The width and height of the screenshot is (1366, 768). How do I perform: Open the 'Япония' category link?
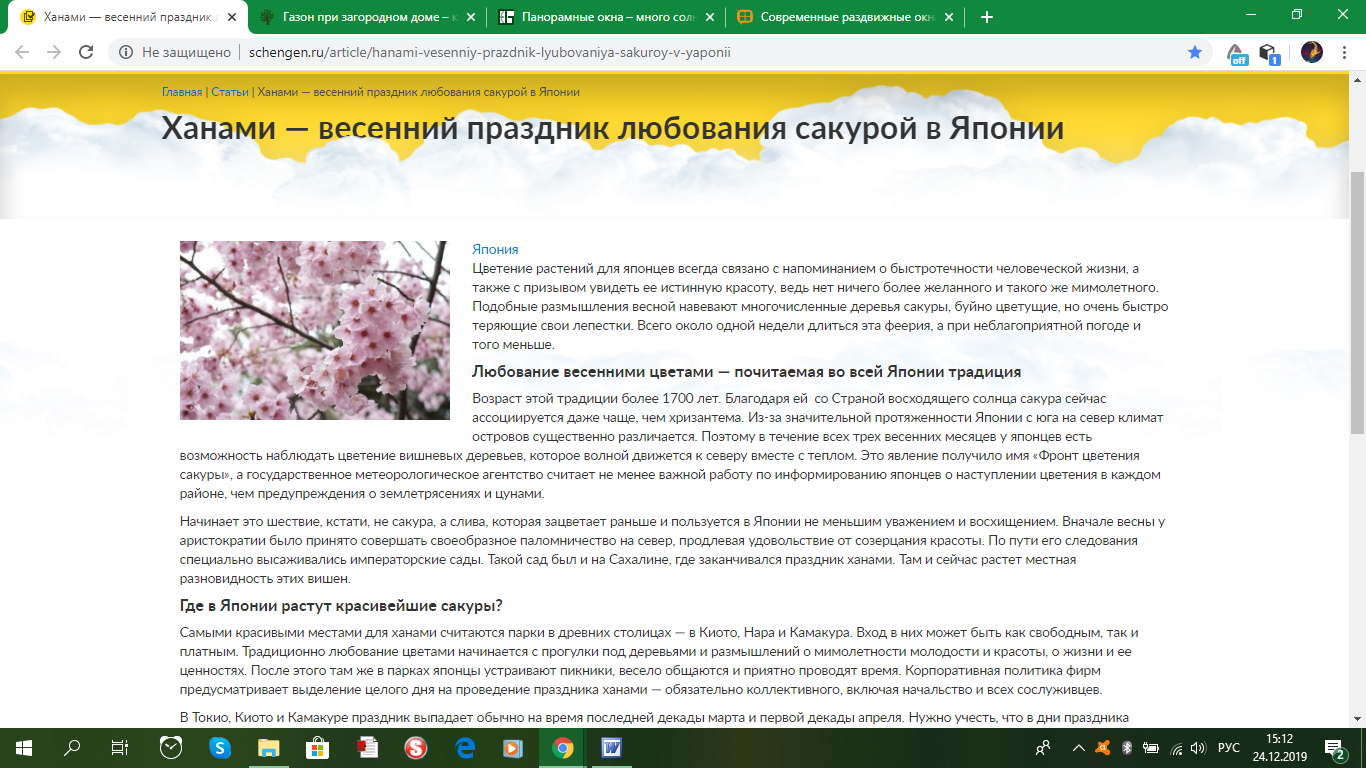point(495,249)
